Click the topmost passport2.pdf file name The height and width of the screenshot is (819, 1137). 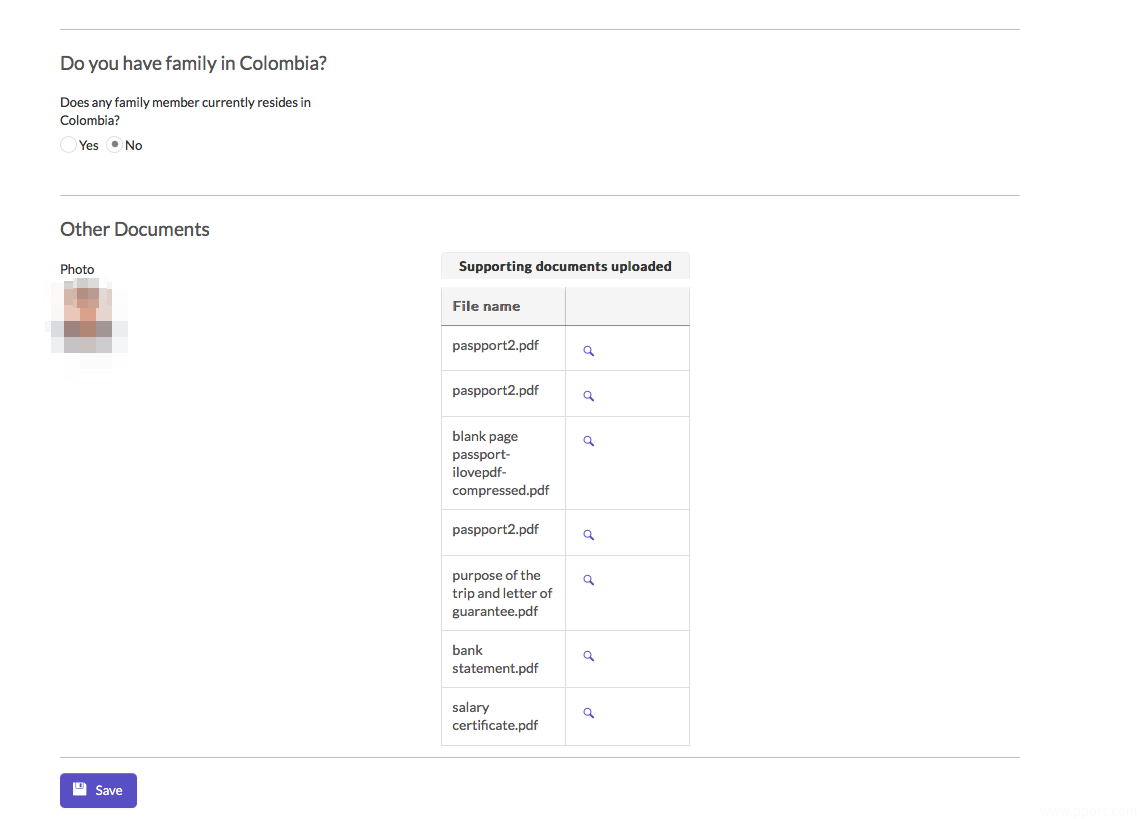tap(495, 345)
